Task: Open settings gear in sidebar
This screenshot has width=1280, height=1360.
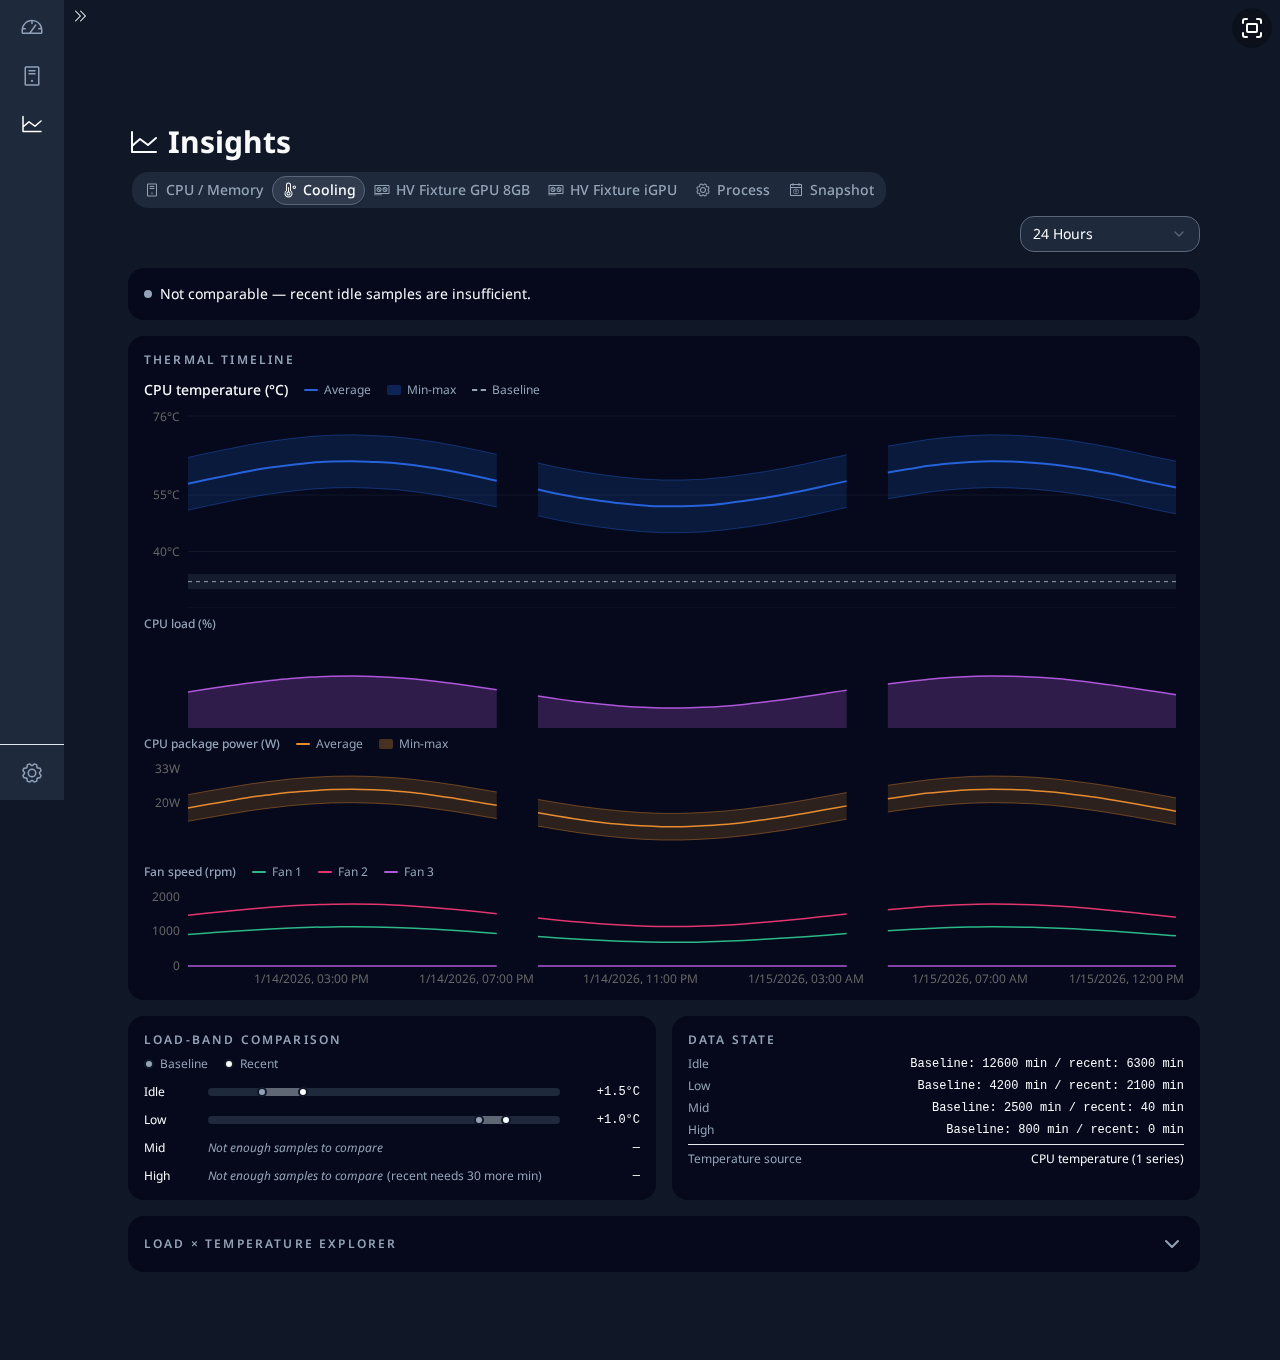Action: pos(32,773)
